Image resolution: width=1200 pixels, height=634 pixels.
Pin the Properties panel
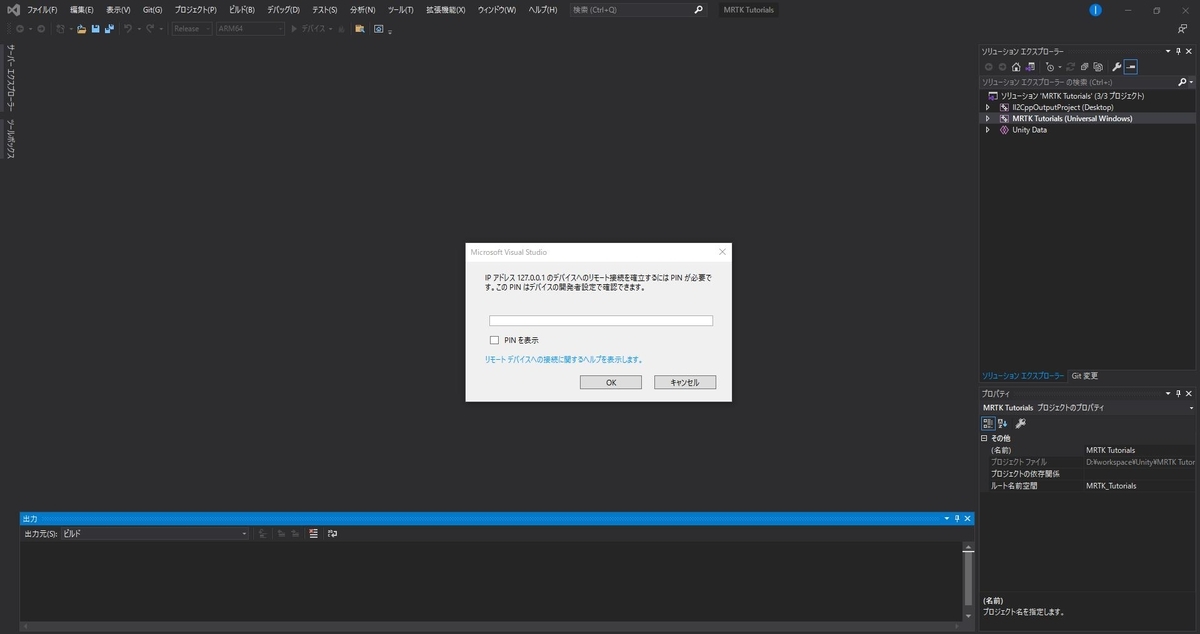1178,394
